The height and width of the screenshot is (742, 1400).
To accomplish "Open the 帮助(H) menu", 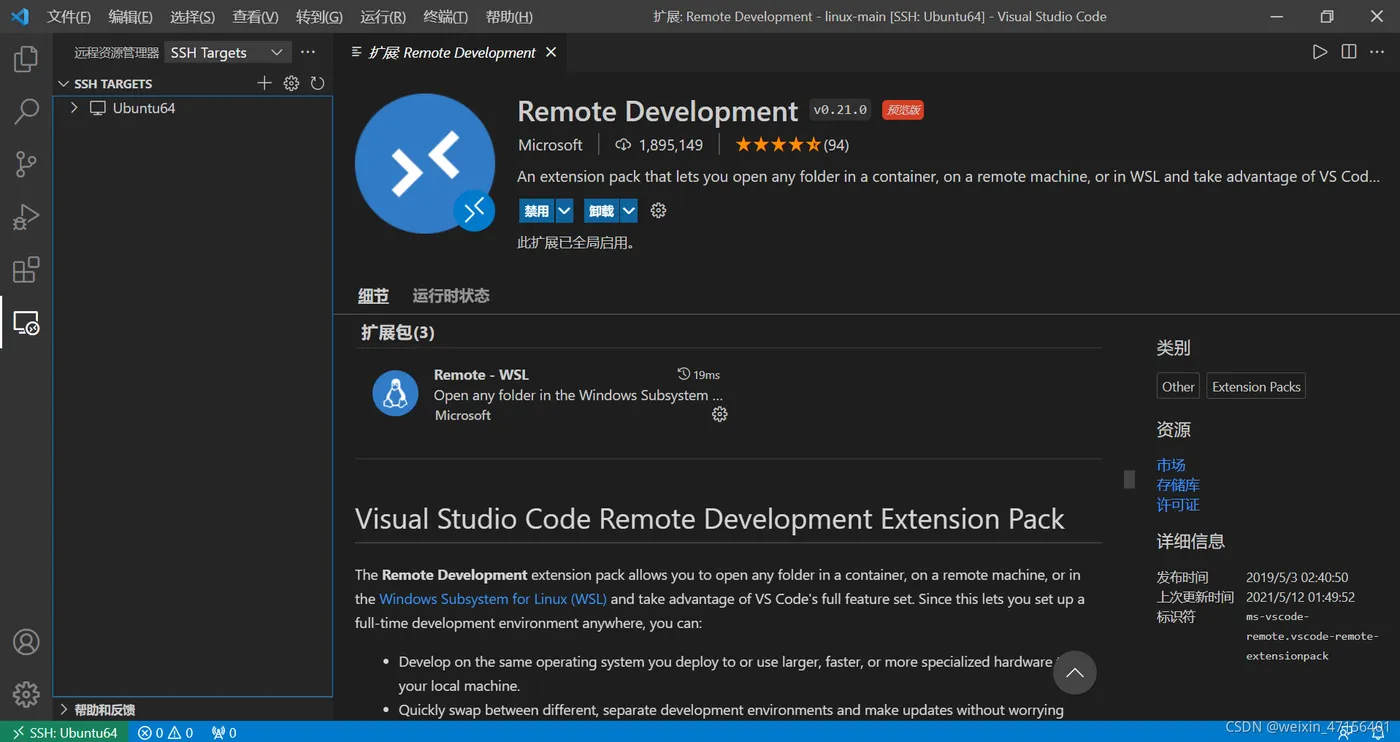I will [x=509, y=17].
